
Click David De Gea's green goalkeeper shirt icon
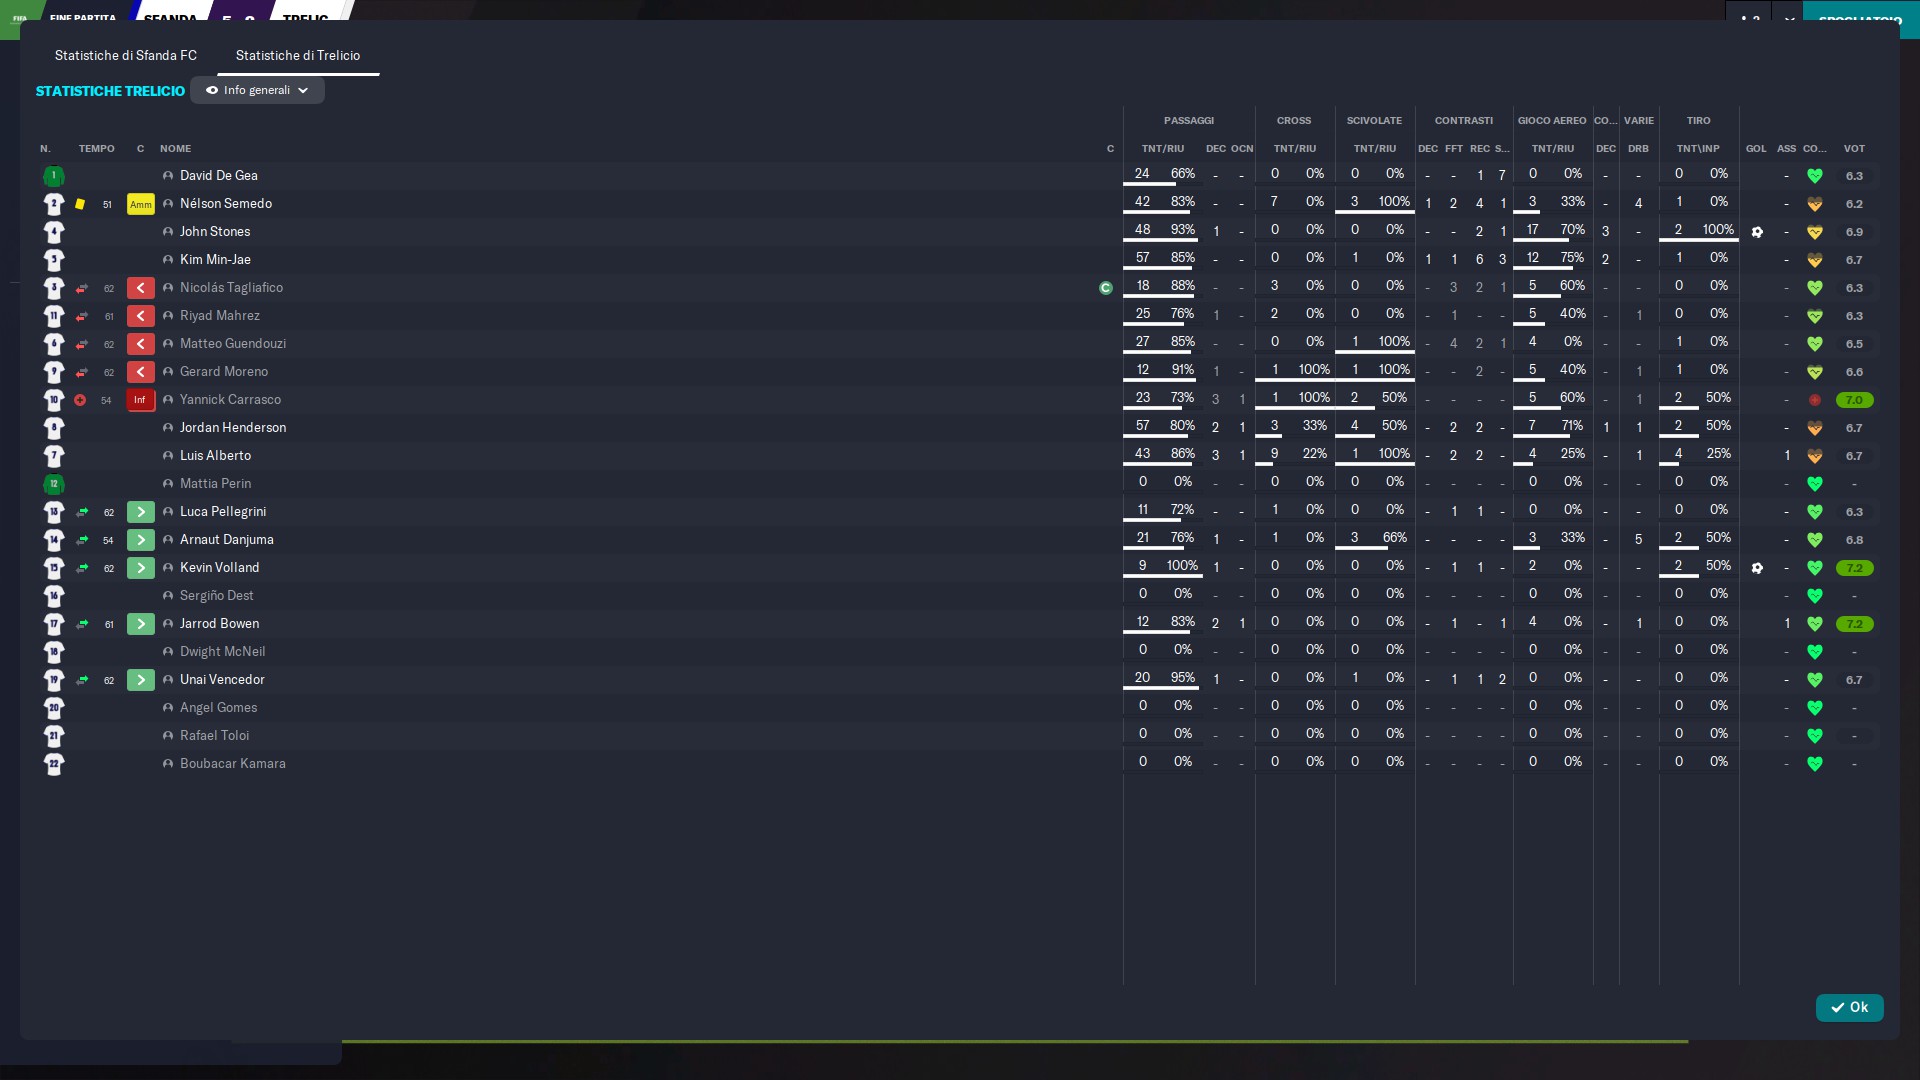click(54, 176)
